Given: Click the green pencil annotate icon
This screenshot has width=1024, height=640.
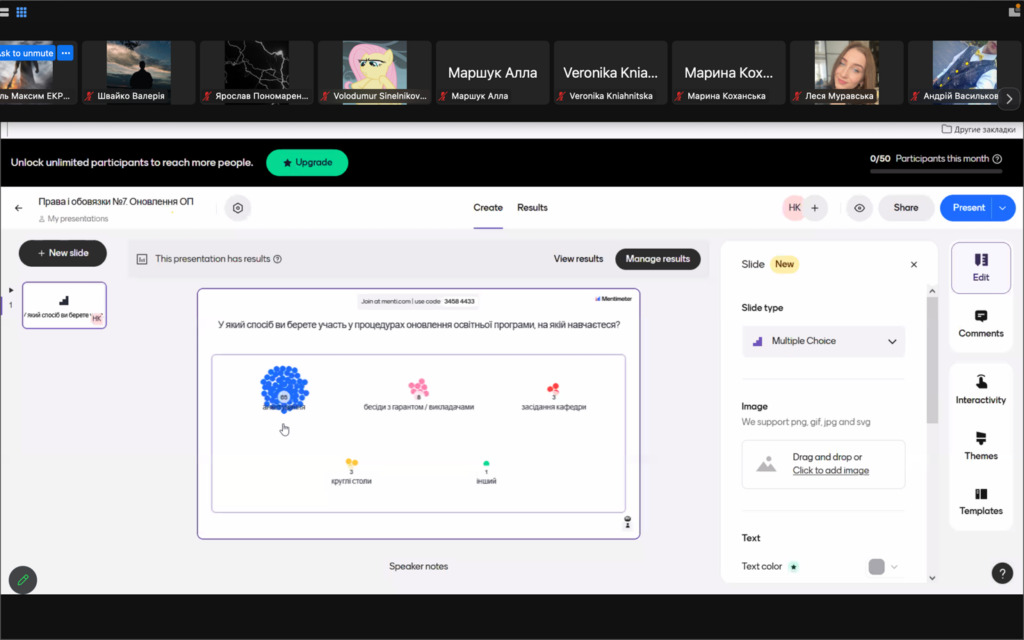Looking at the screenshot, I should [x=22, y=579].
